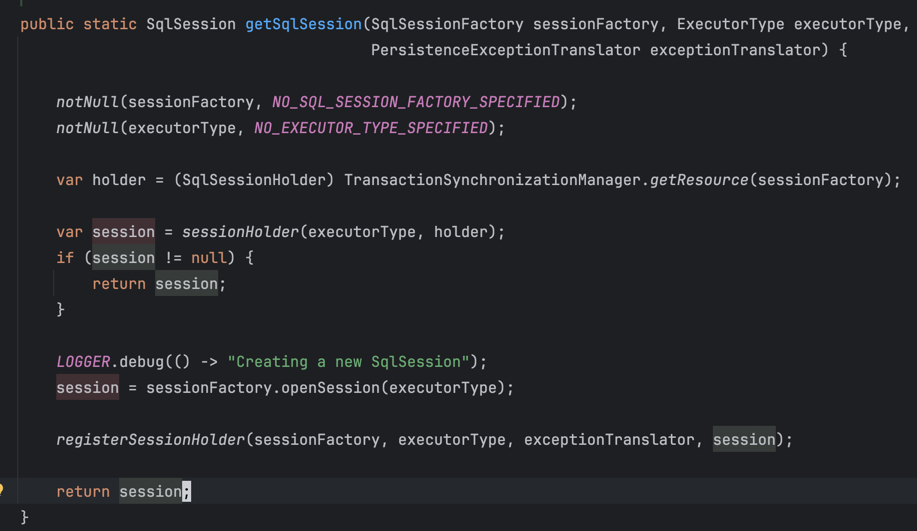Click the "Creating a new SqlSession" string

coord(349,361)
